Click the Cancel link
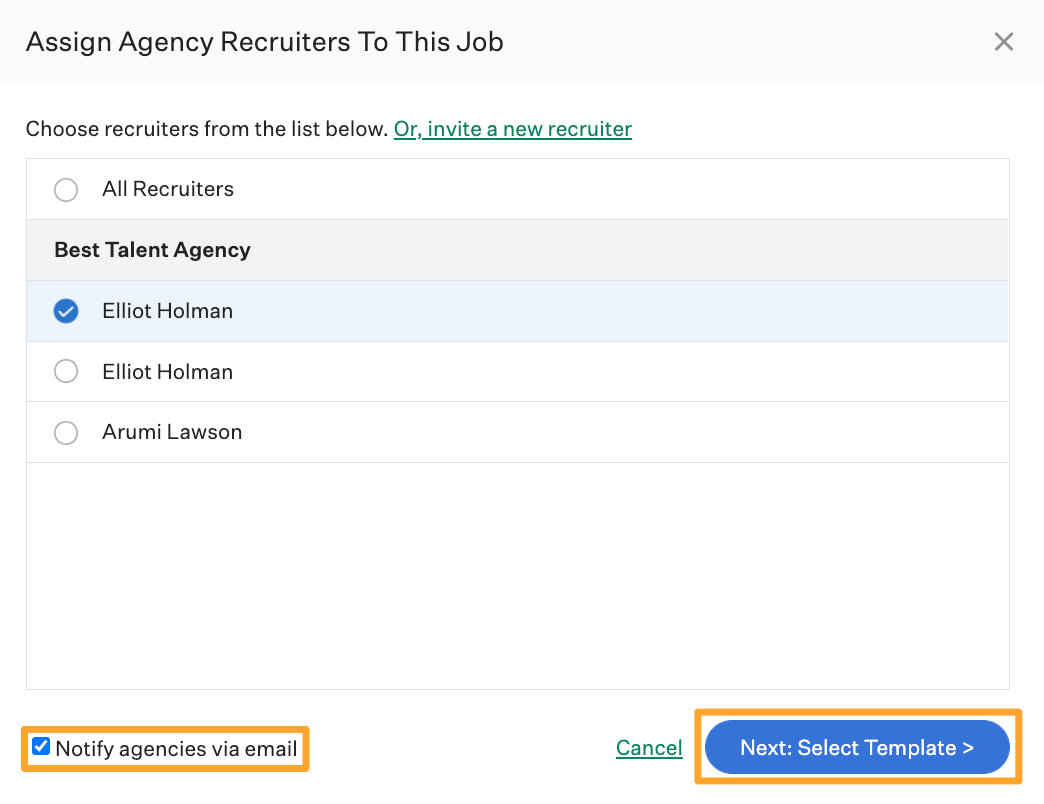The height and width of the screenshot is (804, 1044). click(x=649, y=747)
